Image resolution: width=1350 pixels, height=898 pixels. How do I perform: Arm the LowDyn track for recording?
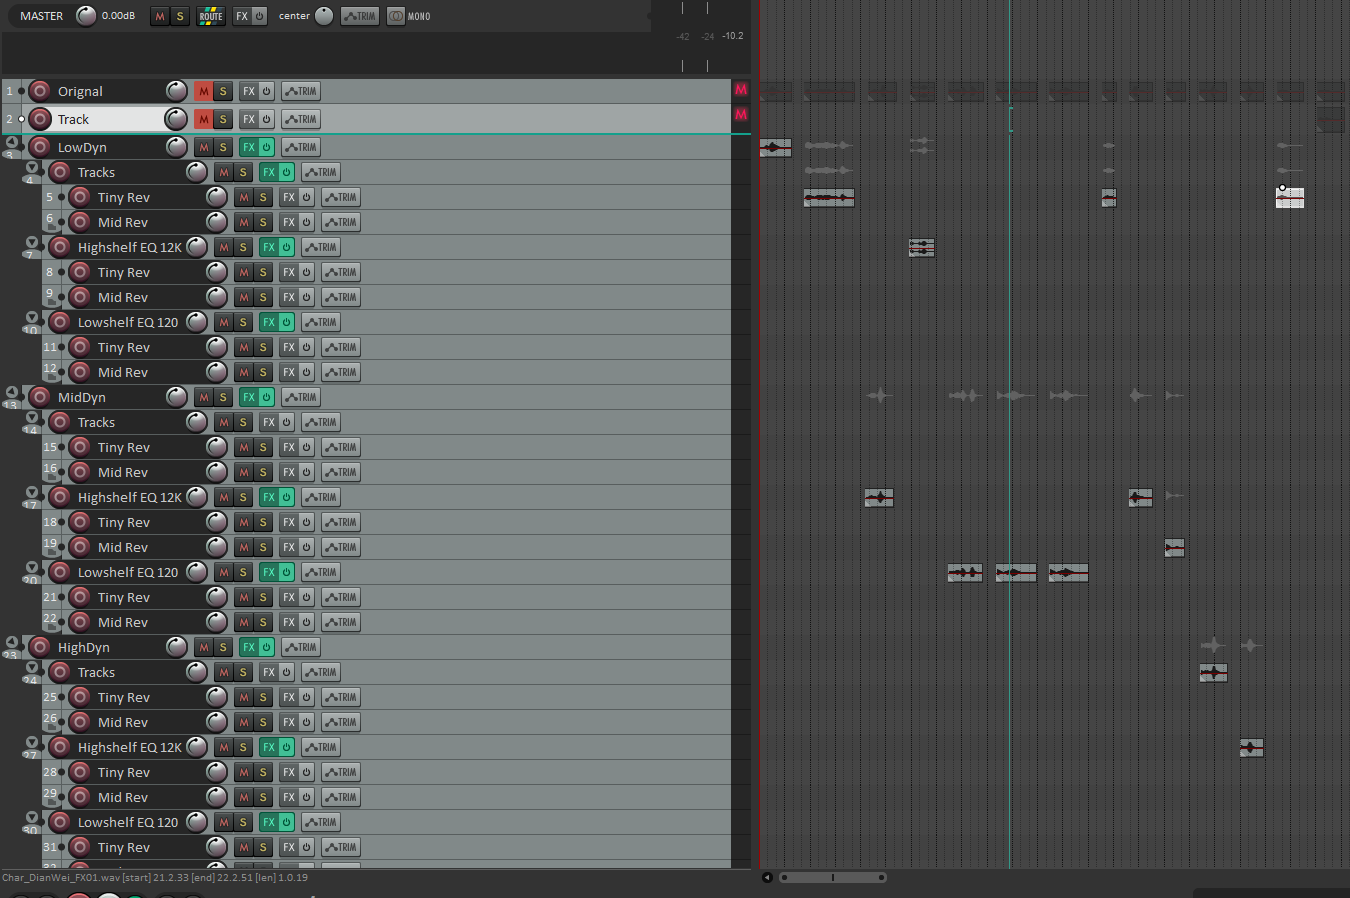pyautogui.click(x=40, y=147)
